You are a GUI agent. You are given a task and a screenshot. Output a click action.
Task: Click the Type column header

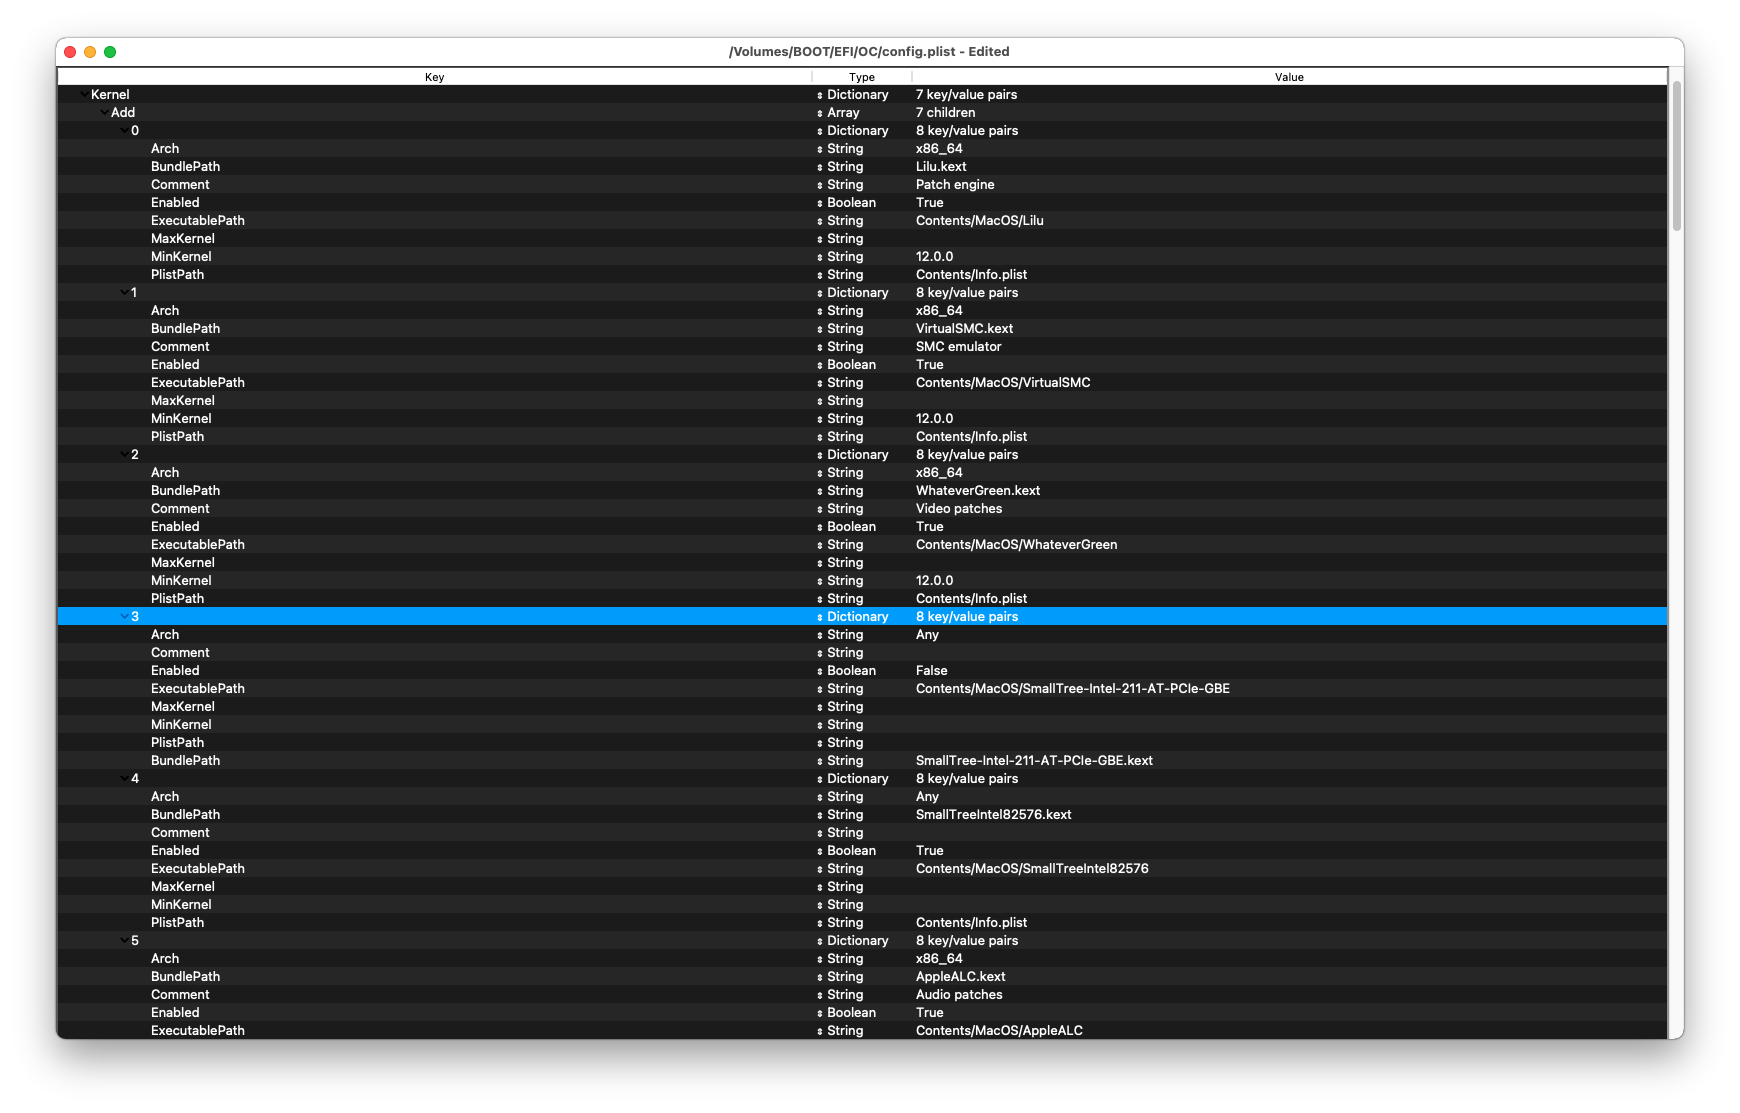coord(861,77)
